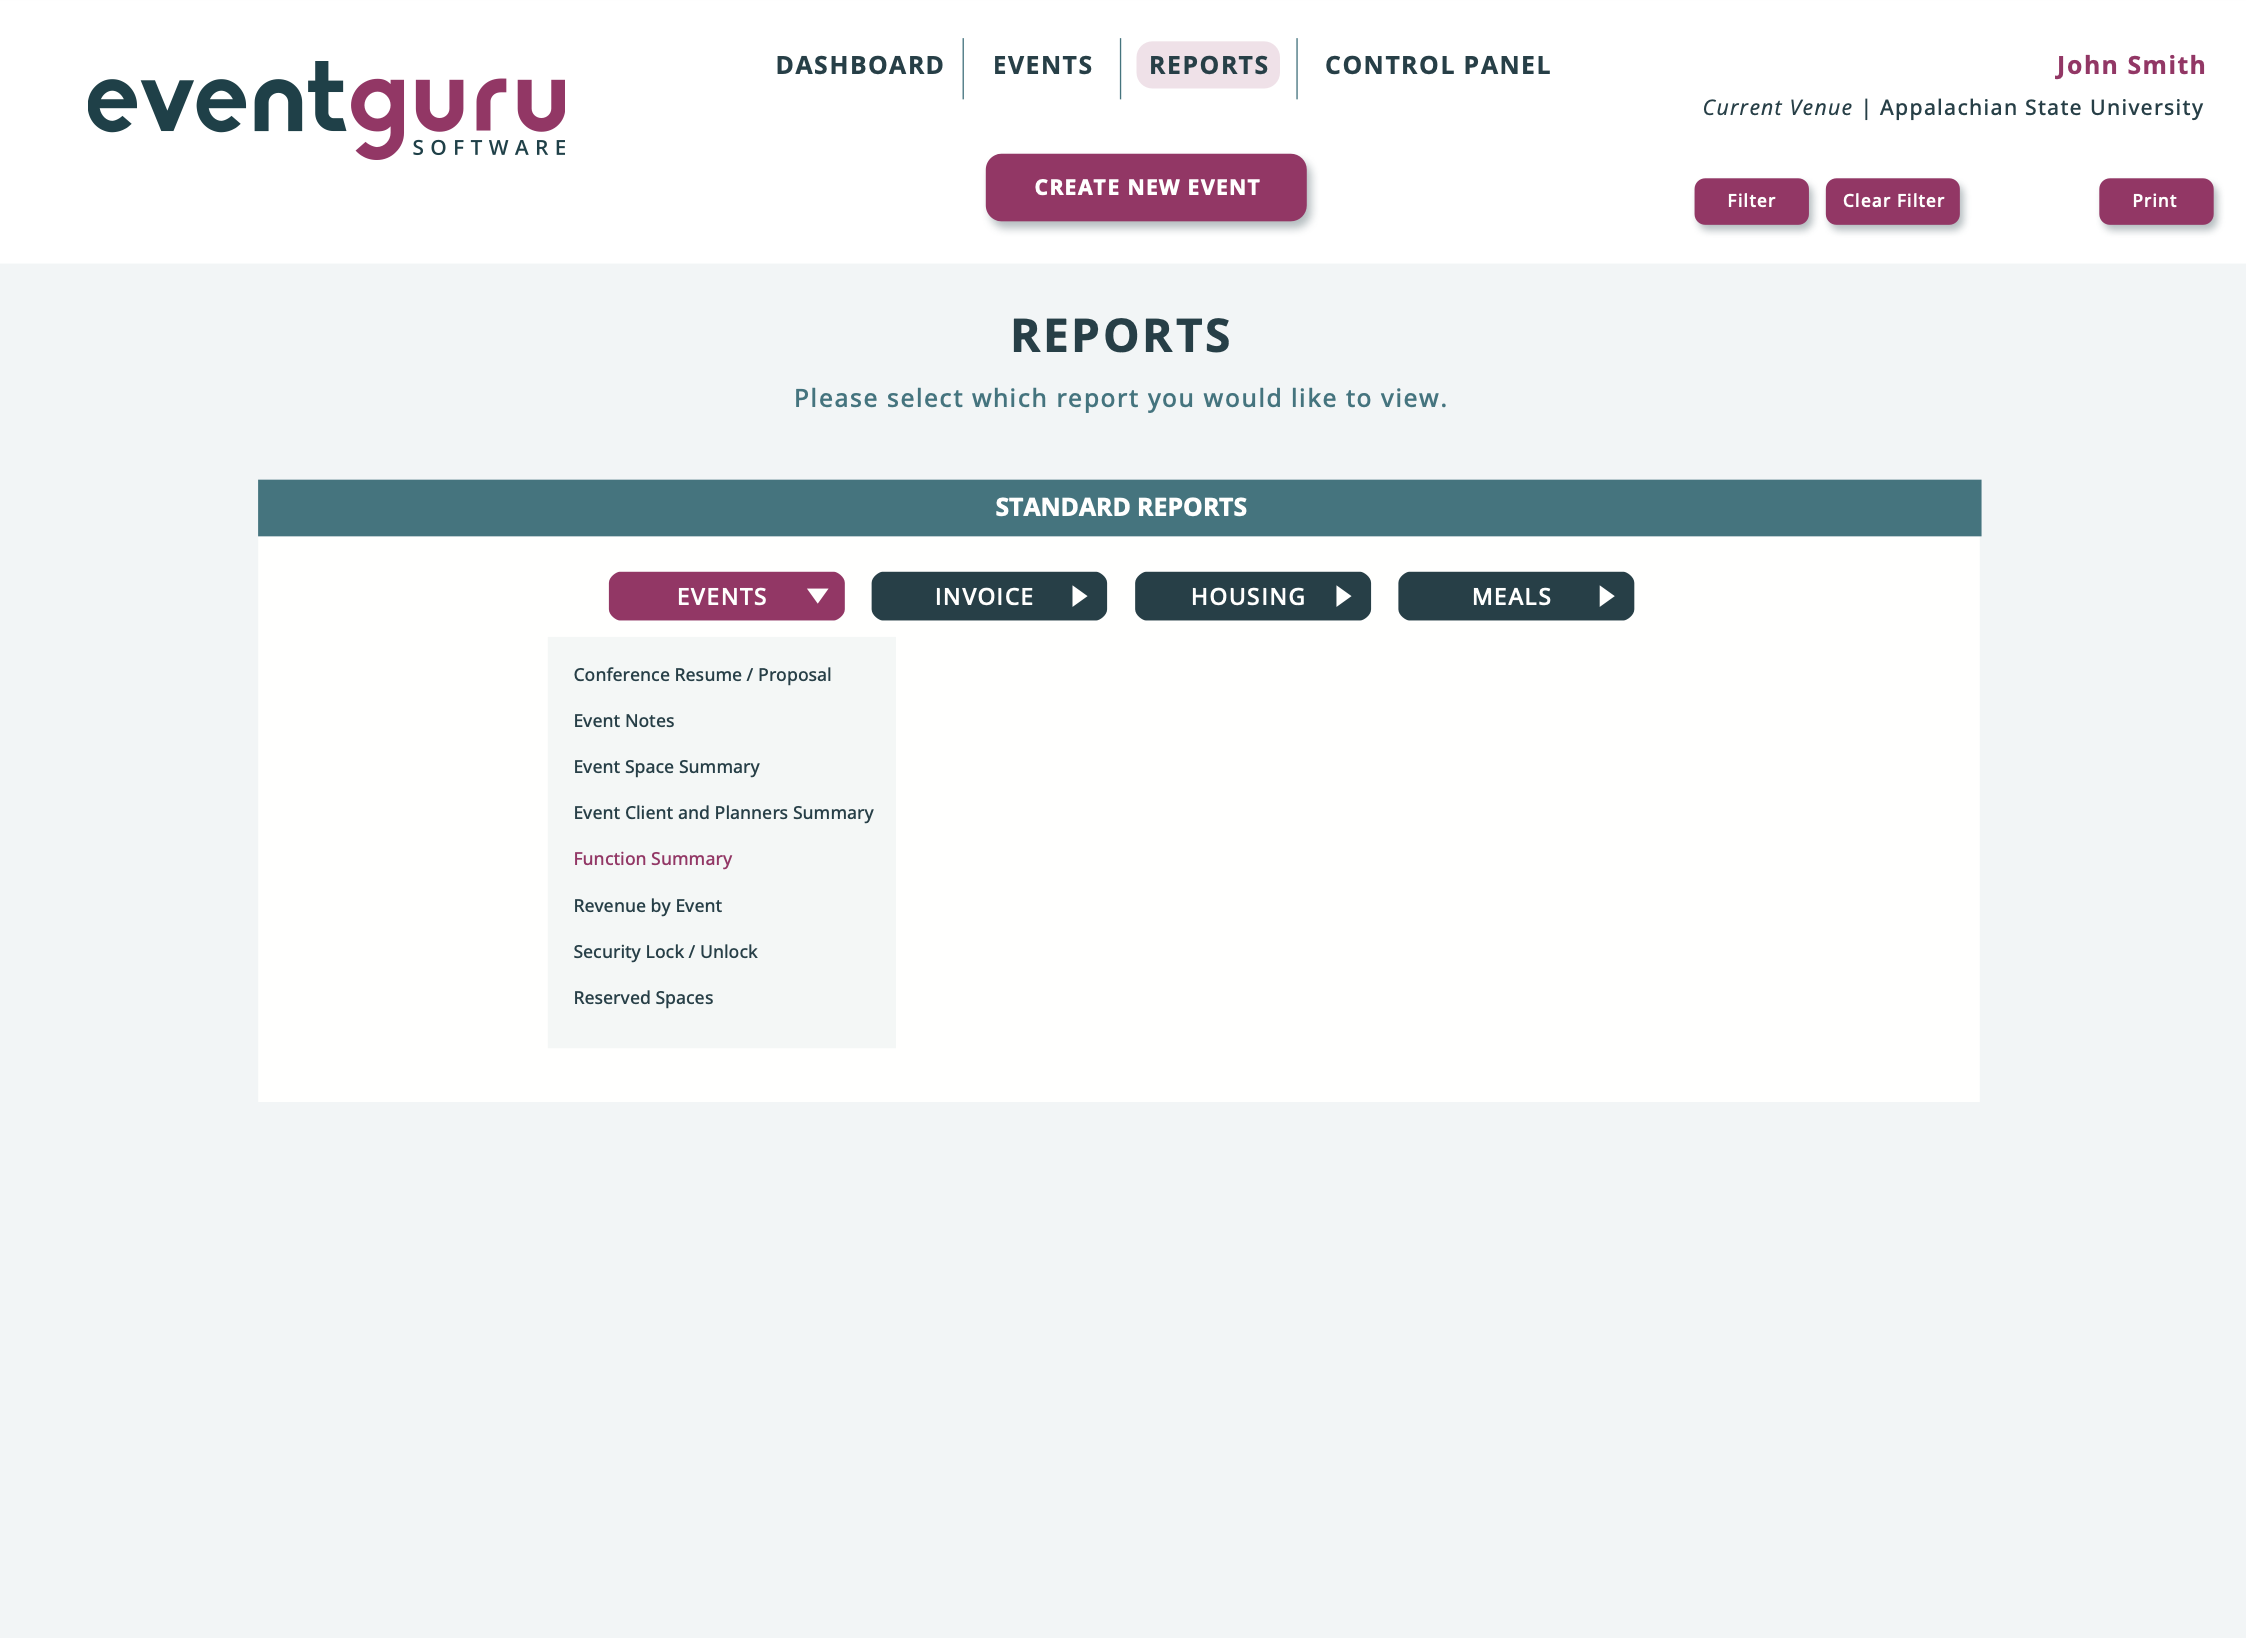Expand the Invoice reports arrow

click(x=1079, y=596)
